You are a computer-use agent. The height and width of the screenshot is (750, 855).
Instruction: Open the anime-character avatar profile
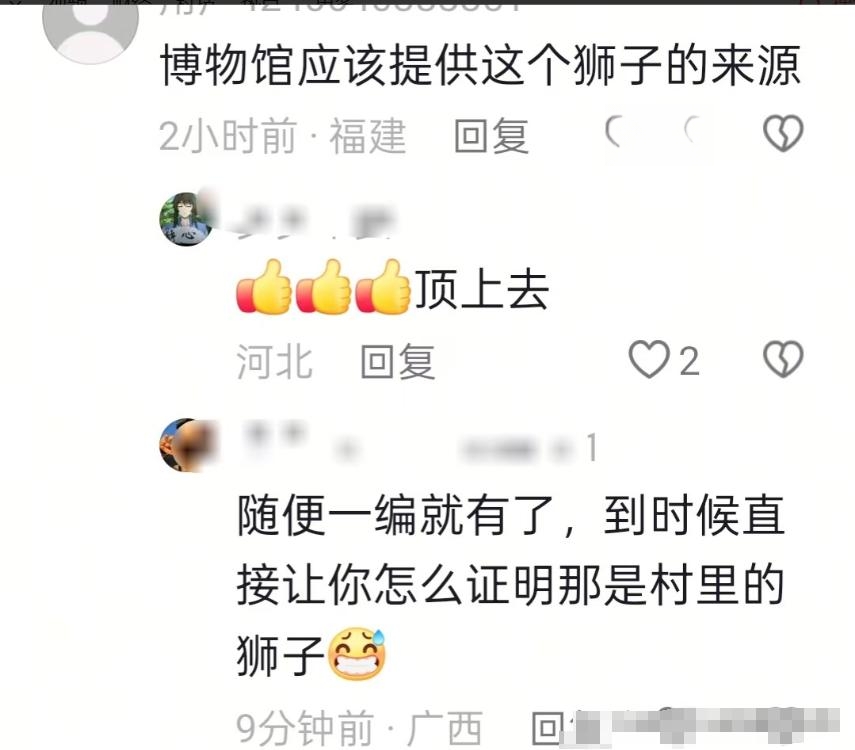(x=185, y=219)
